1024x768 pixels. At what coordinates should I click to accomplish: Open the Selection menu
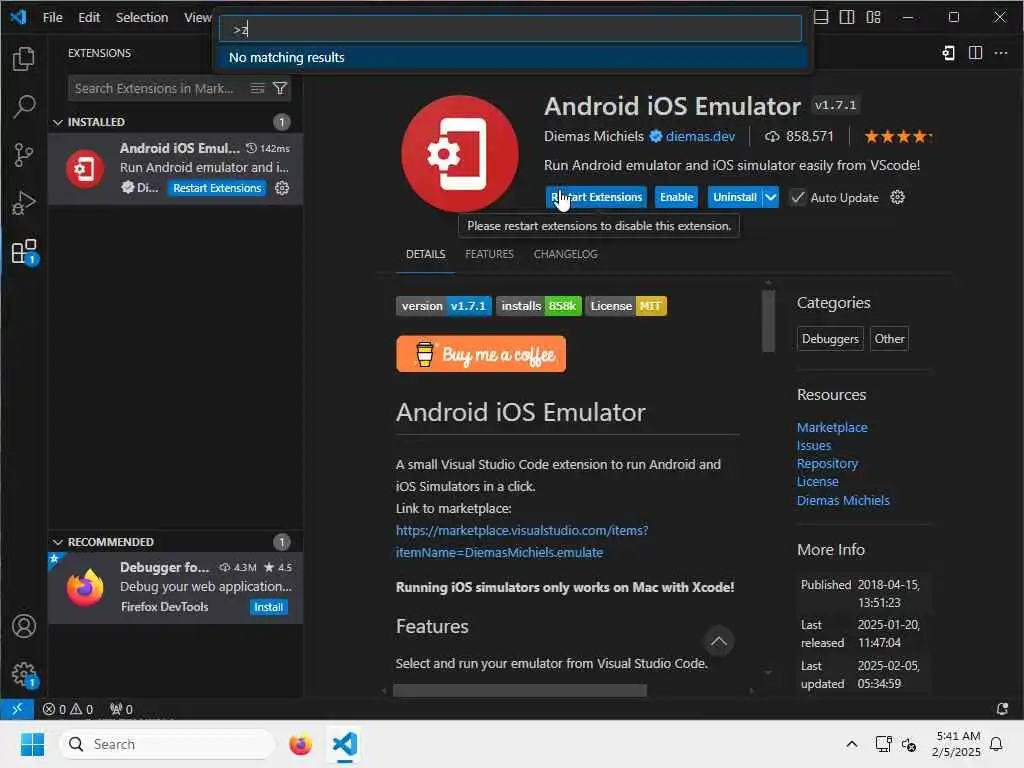click(142, 18)
